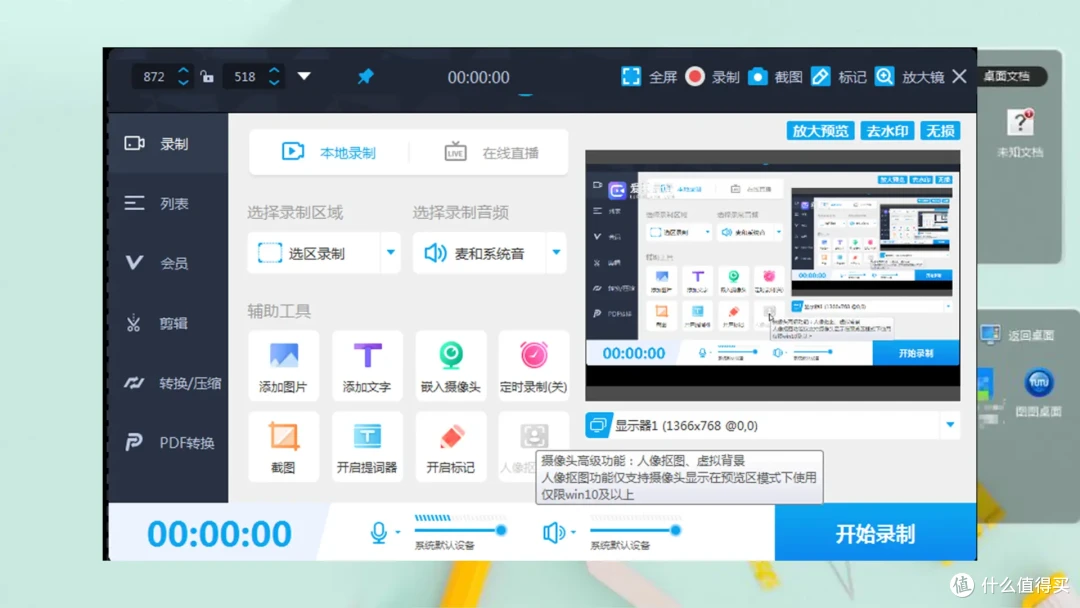Open the 列表 sidebar section
The width and height of the screenshot is (1080, 608).
pos(168,203)
